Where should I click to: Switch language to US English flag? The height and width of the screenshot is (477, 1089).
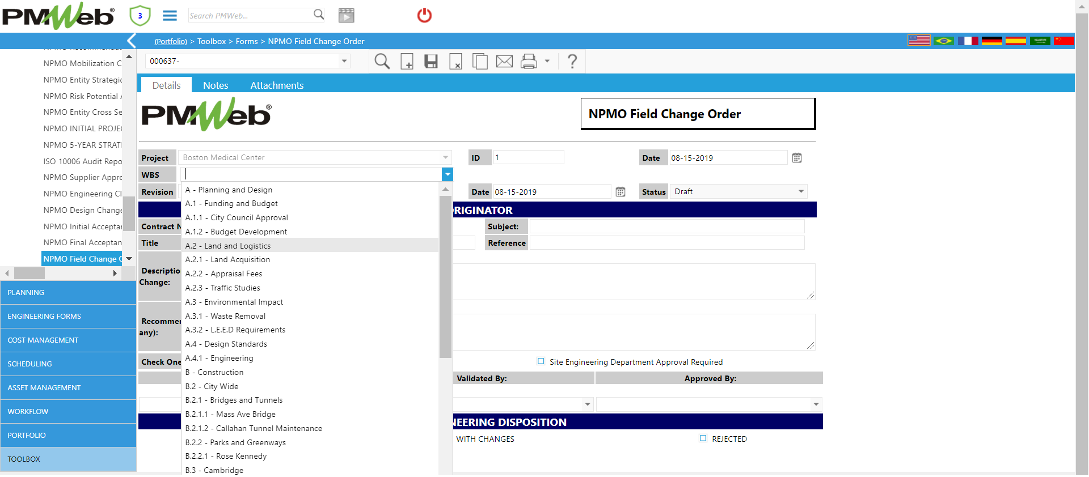pos(919,41)
